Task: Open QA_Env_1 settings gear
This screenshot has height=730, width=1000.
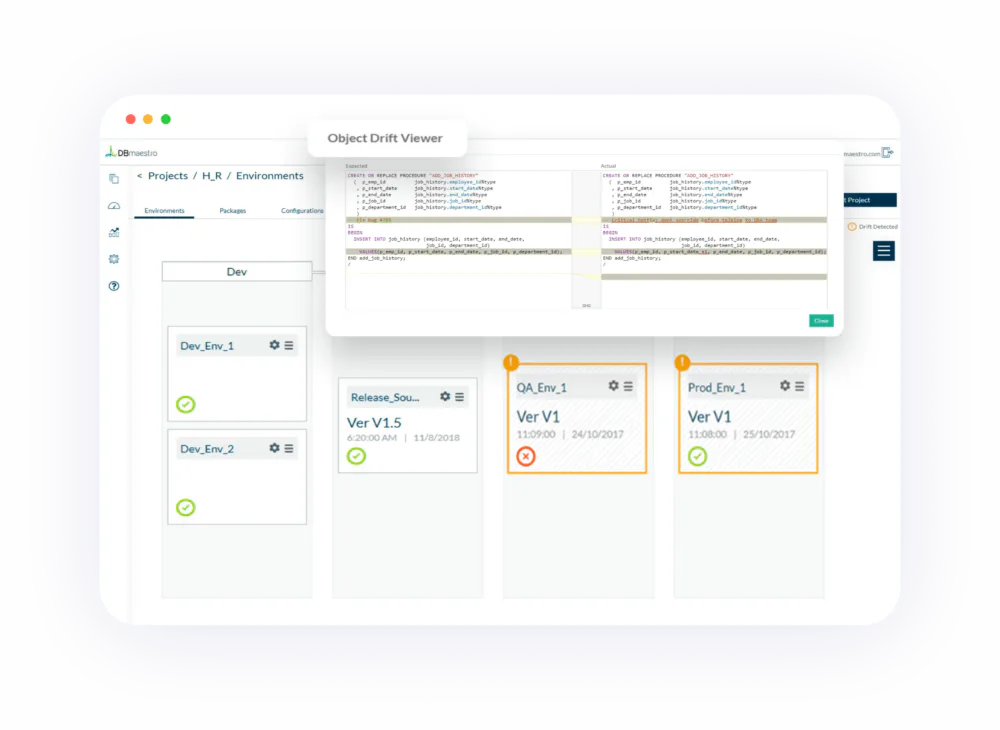Action: pos(614,386)
